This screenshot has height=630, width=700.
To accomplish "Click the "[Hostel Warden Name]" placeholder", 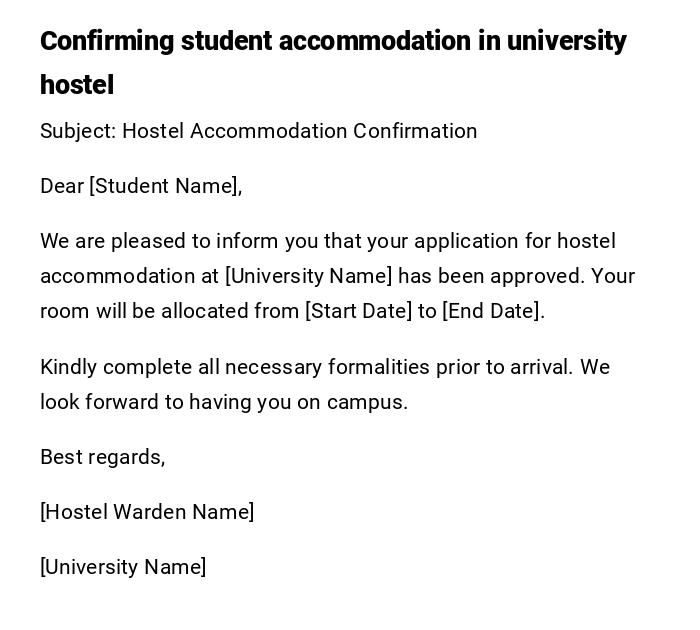I will [147, 512].
